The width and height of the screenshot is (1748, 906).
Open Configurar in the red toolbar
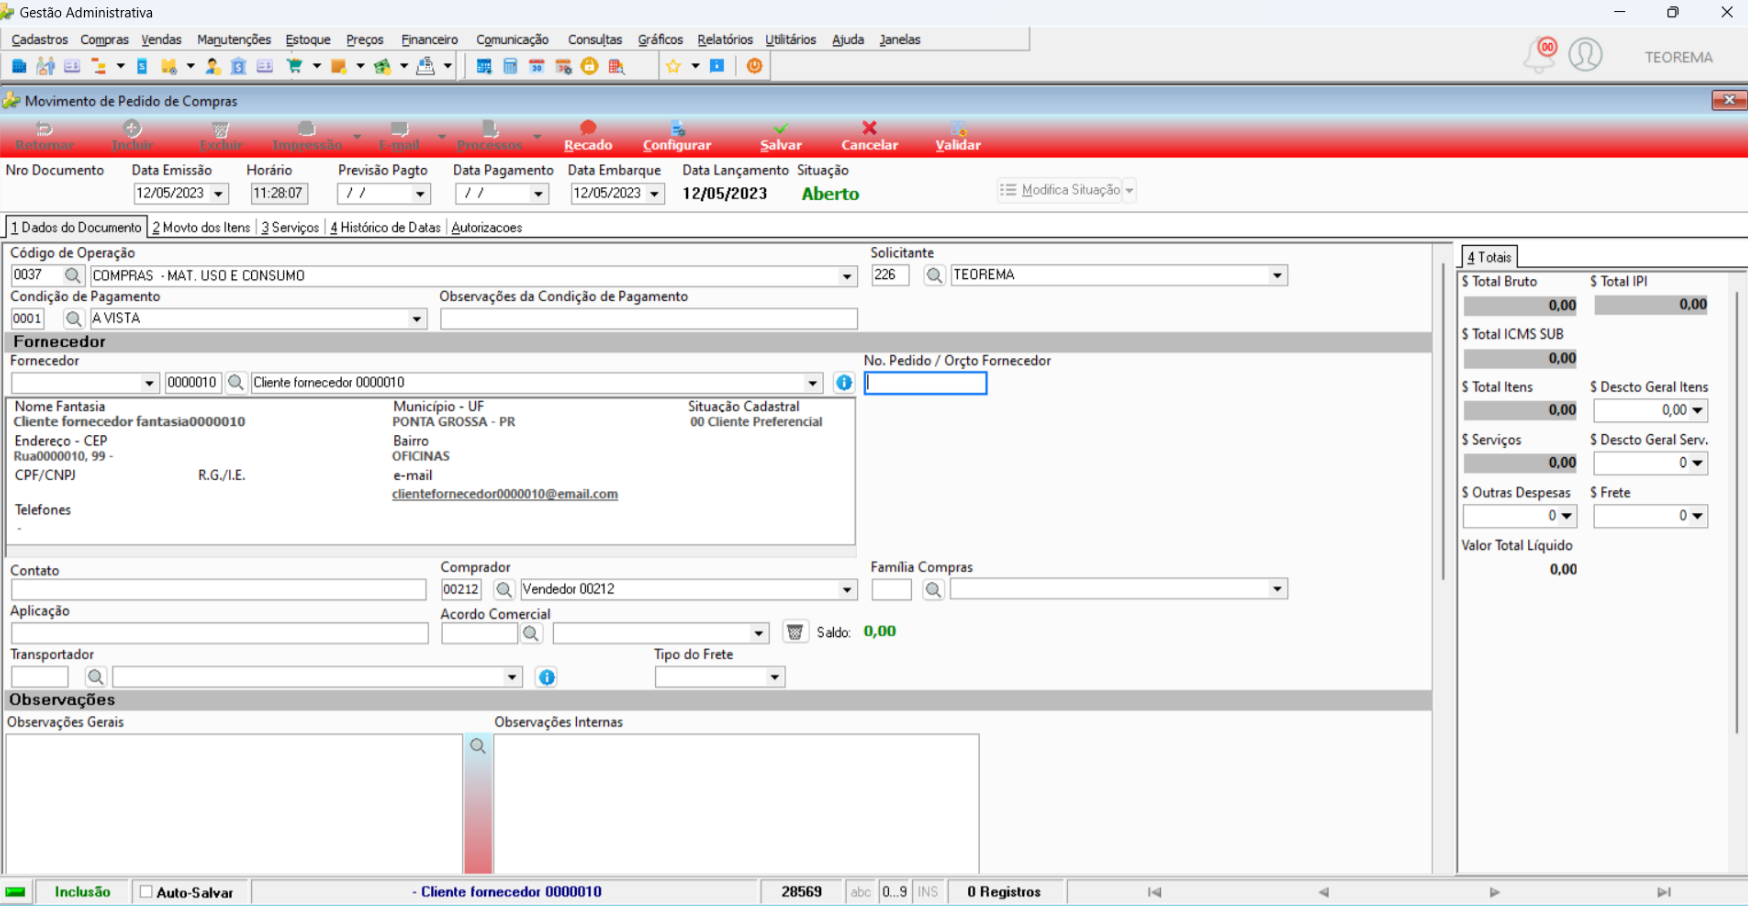(677, 136)
